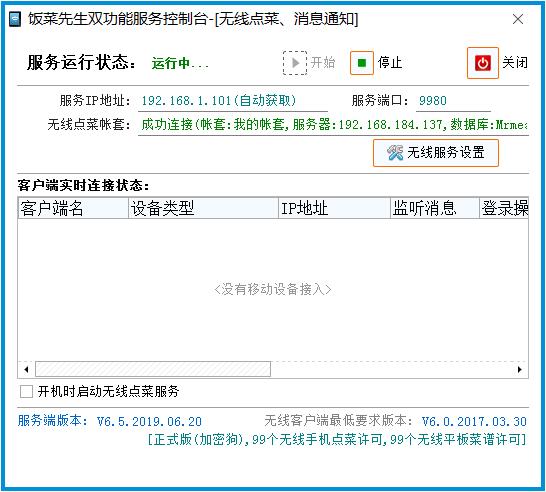This screenshot has height=492, width=546.
Task: Click the horizontal scrollbar left arrow
Action: (x=26, y=369)
